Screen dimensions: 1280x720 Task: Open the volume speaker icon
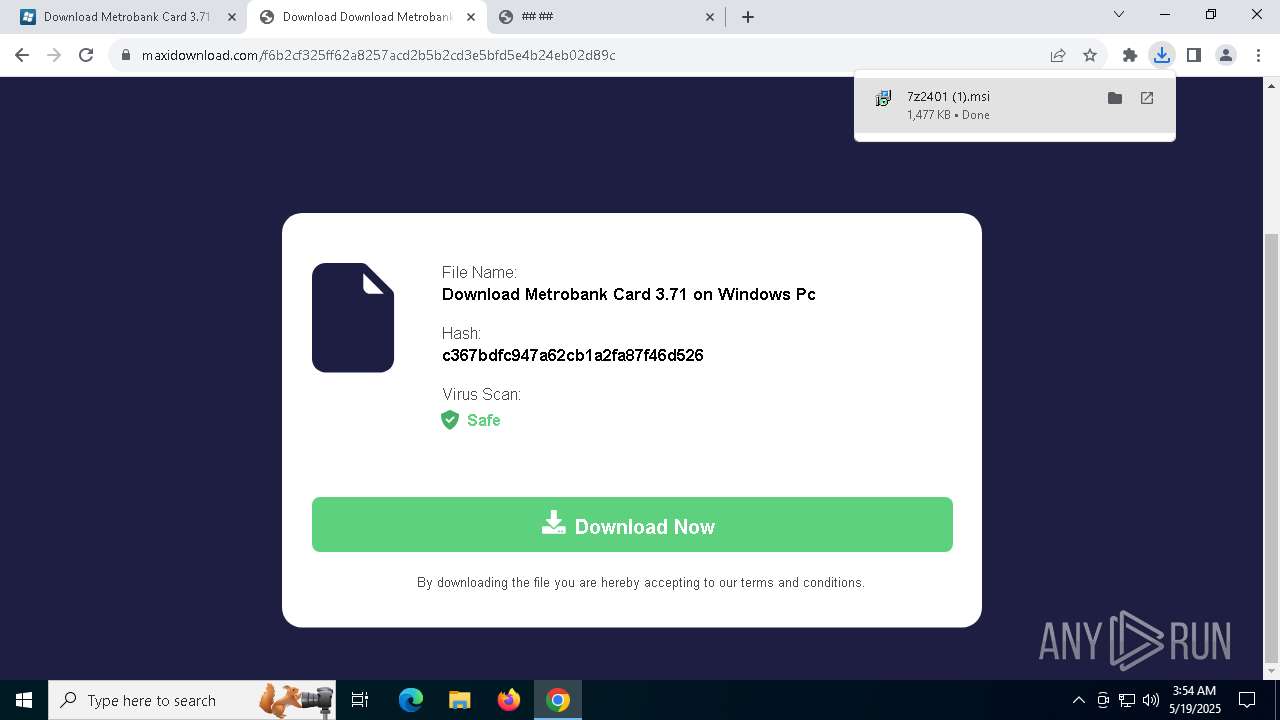(1151, 700)
